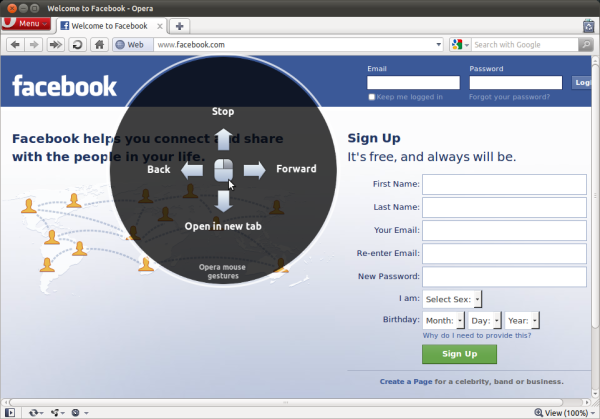Open the birthday Year dropdown

point(522,320)
